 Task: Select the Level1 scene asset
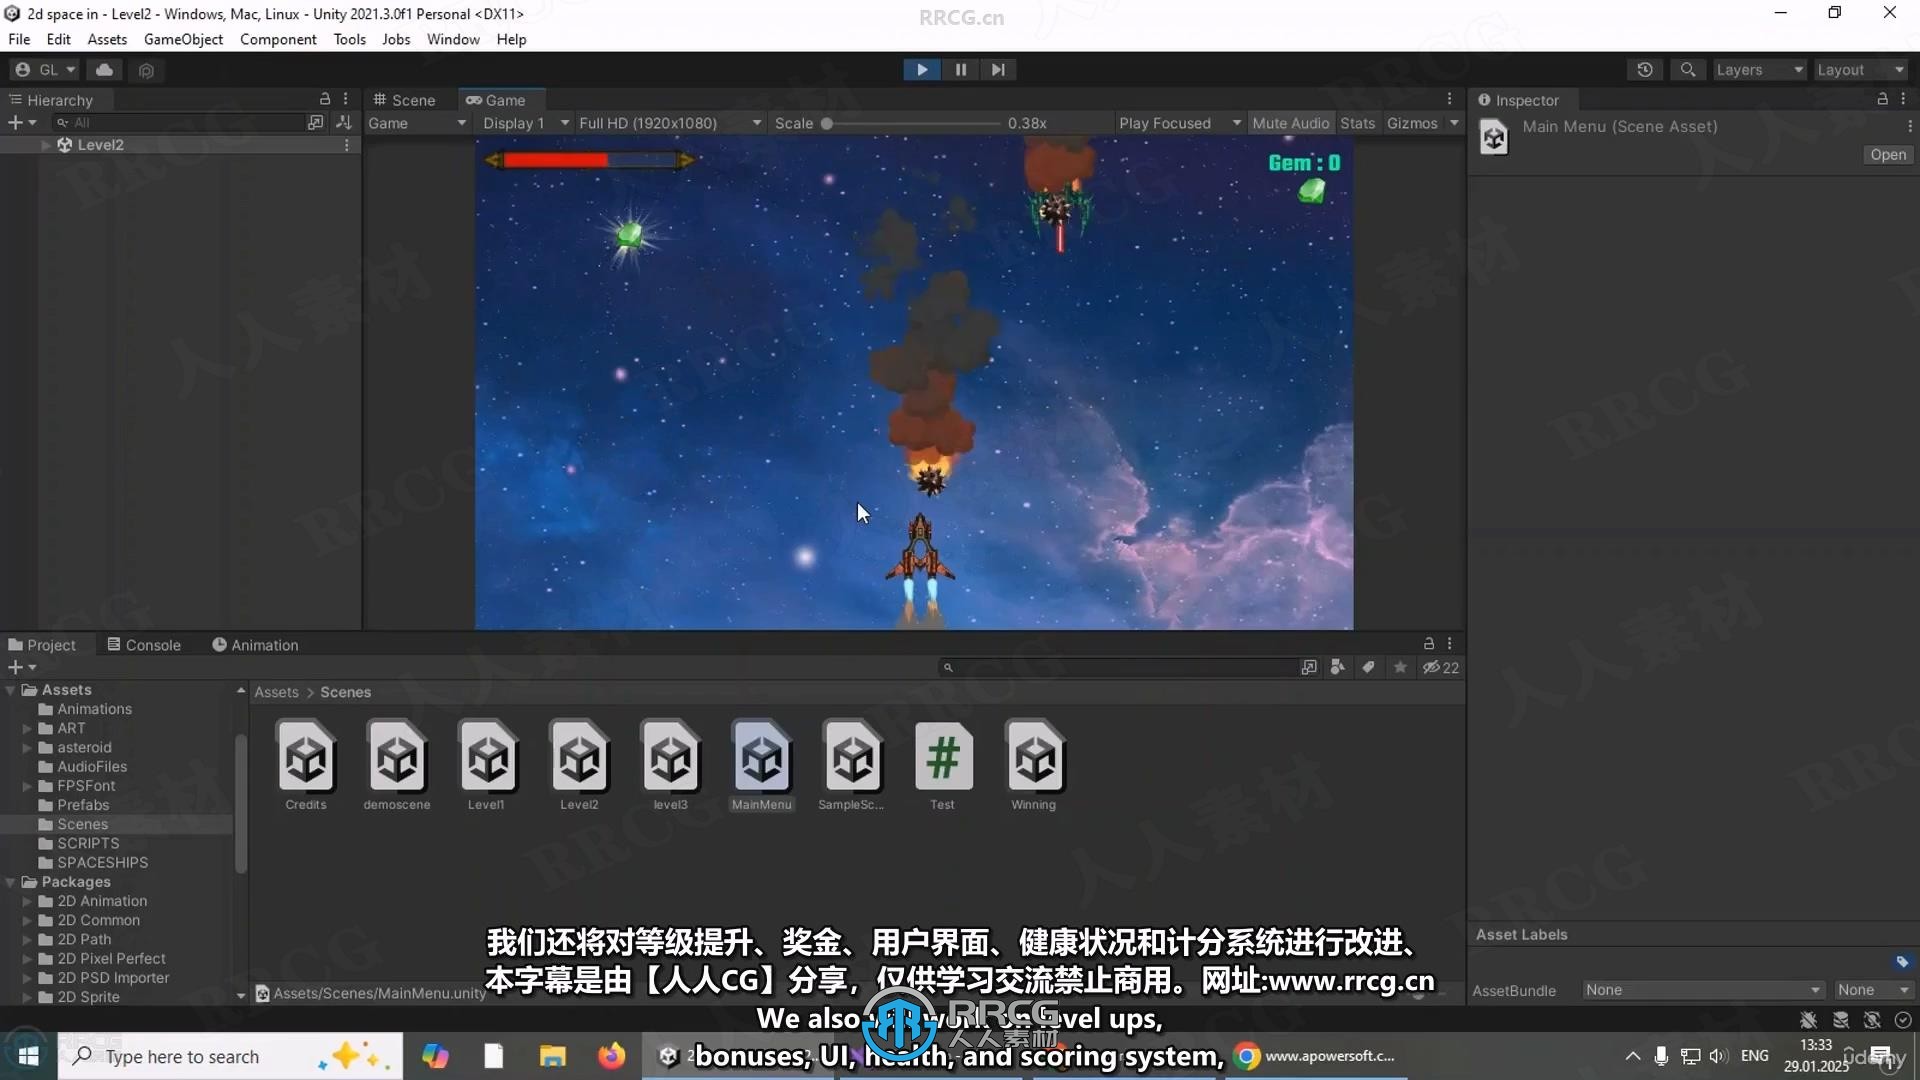coord(487,766)
